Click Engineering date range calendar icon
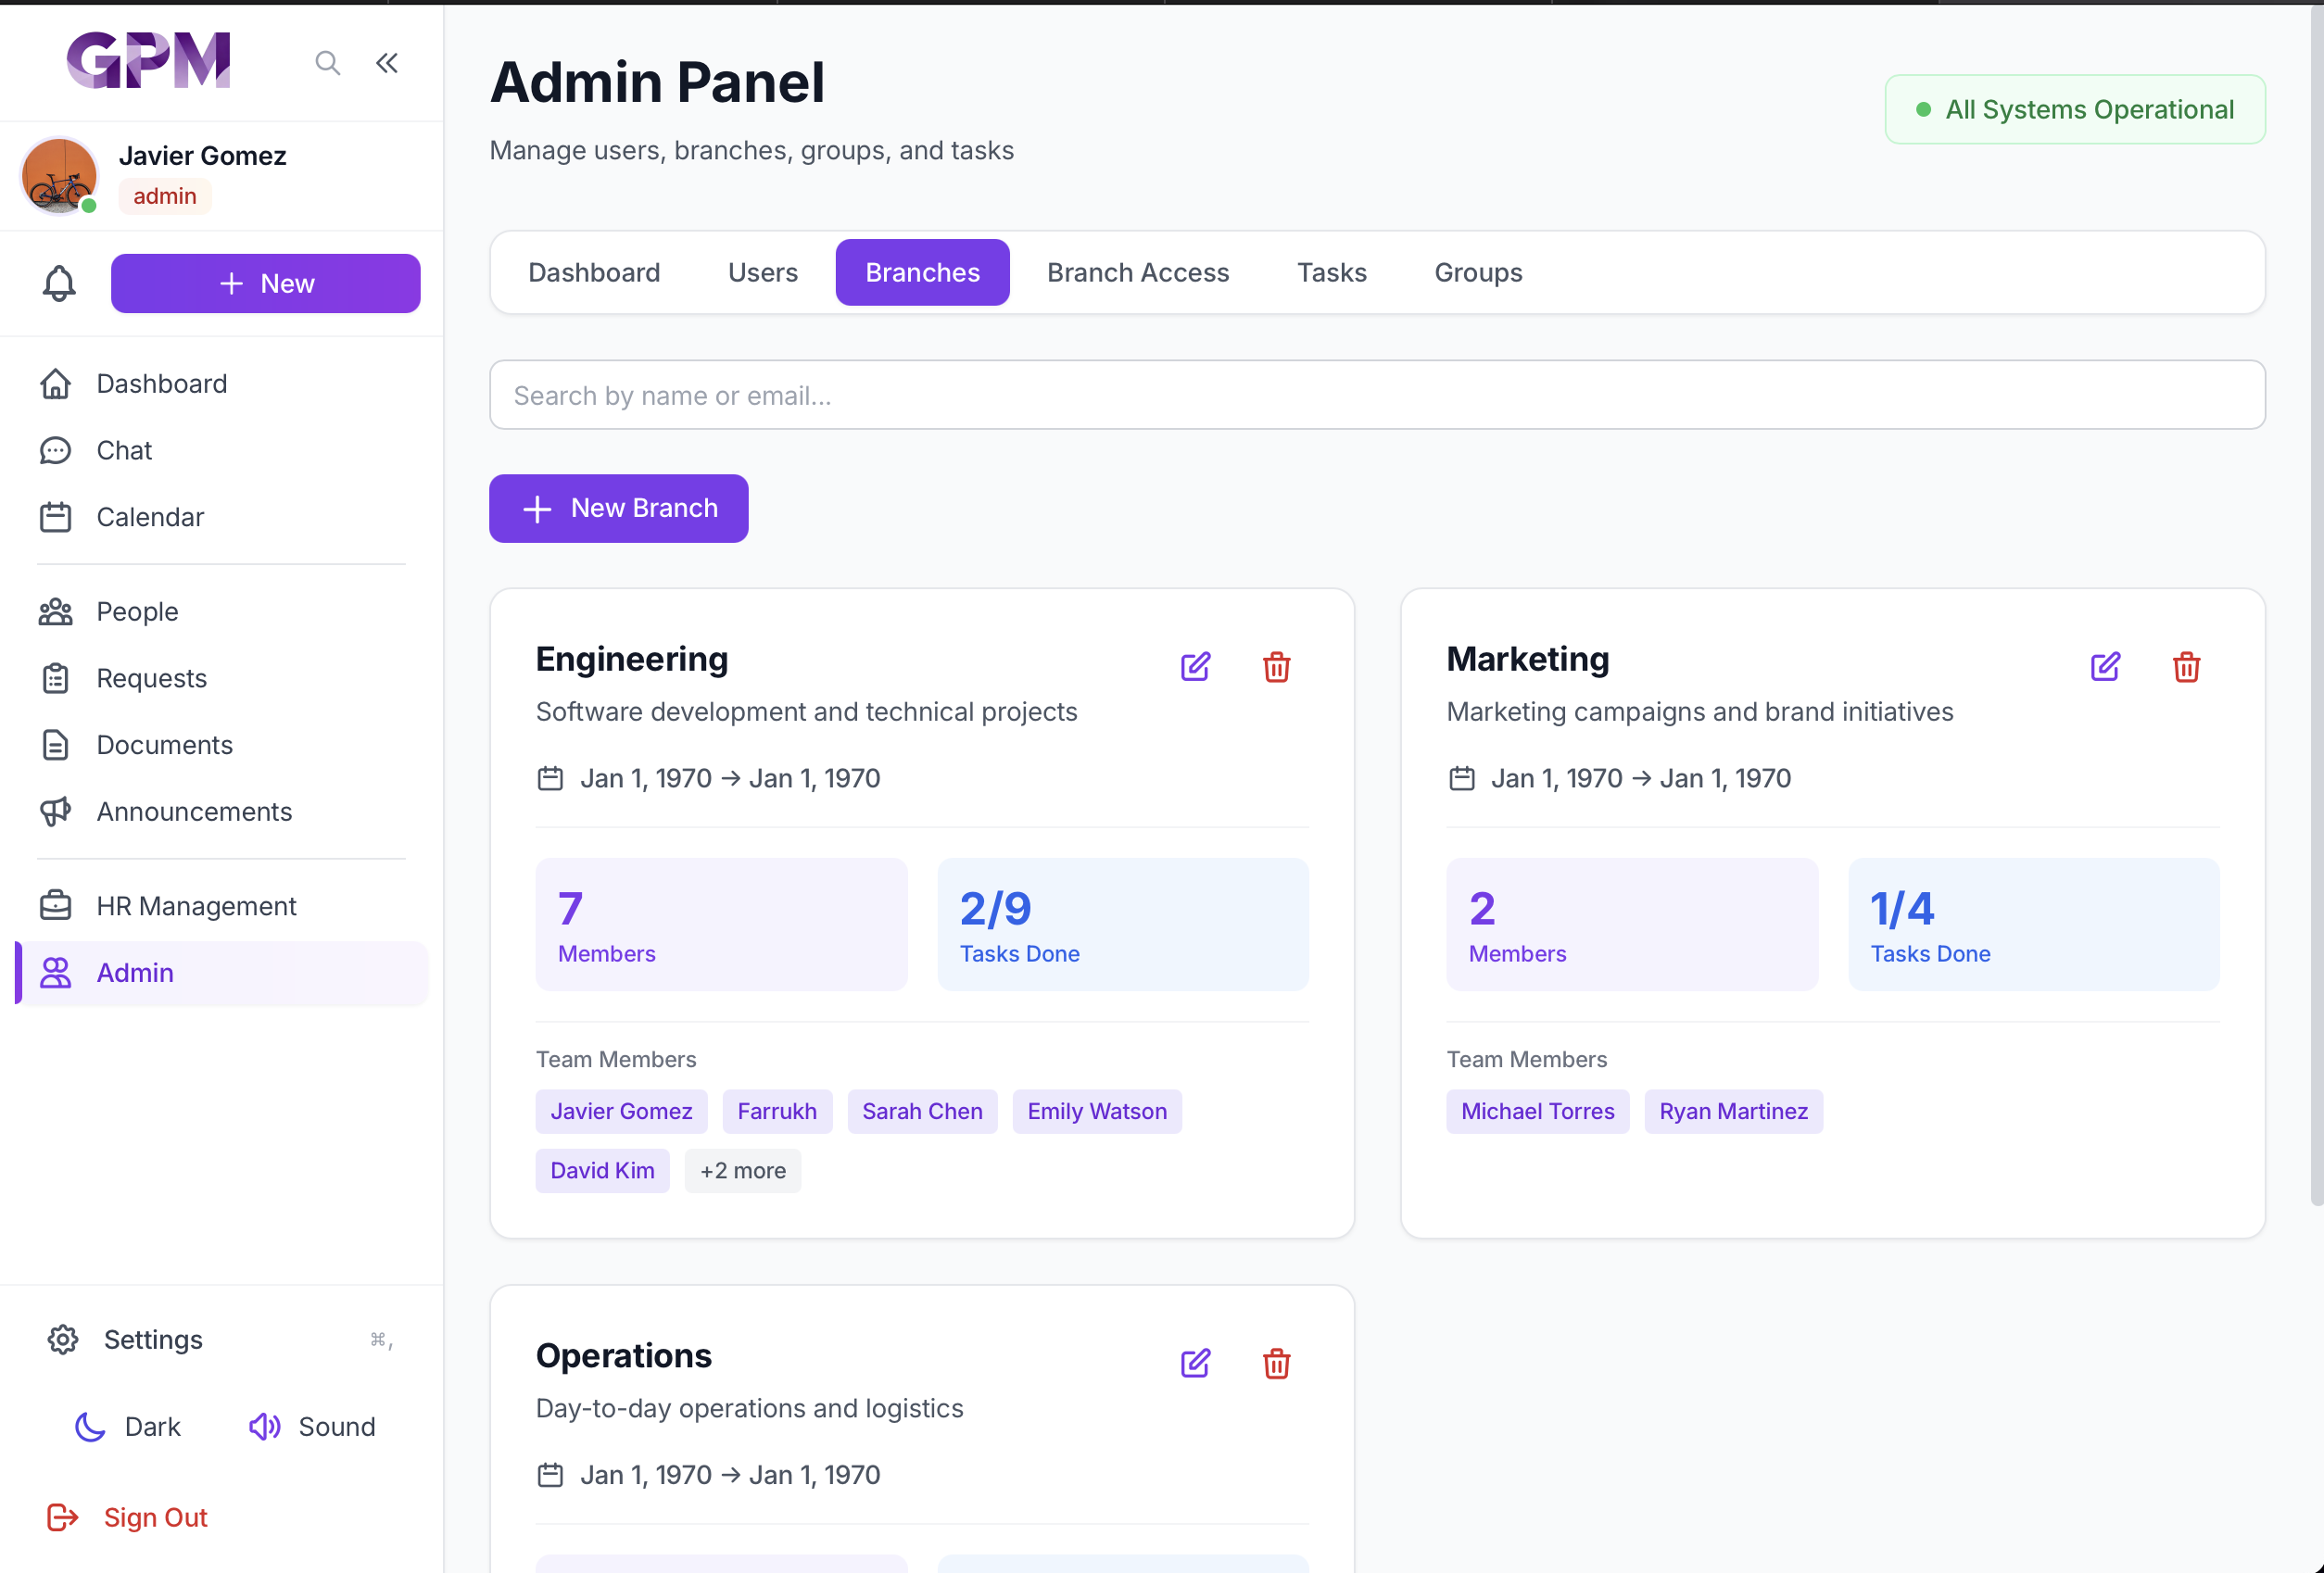2324x1573 pixels. [x=550, y=778]
